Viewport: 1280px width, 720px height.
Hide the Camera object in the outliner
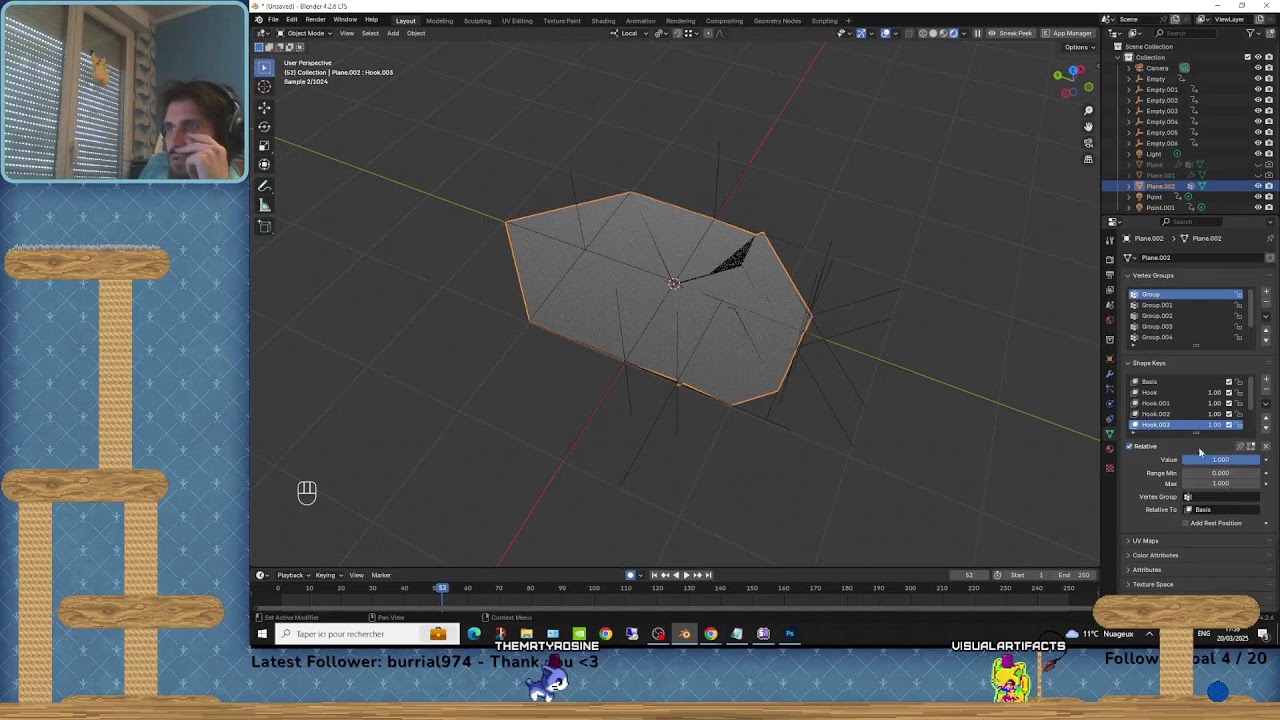pos(1258,68)
